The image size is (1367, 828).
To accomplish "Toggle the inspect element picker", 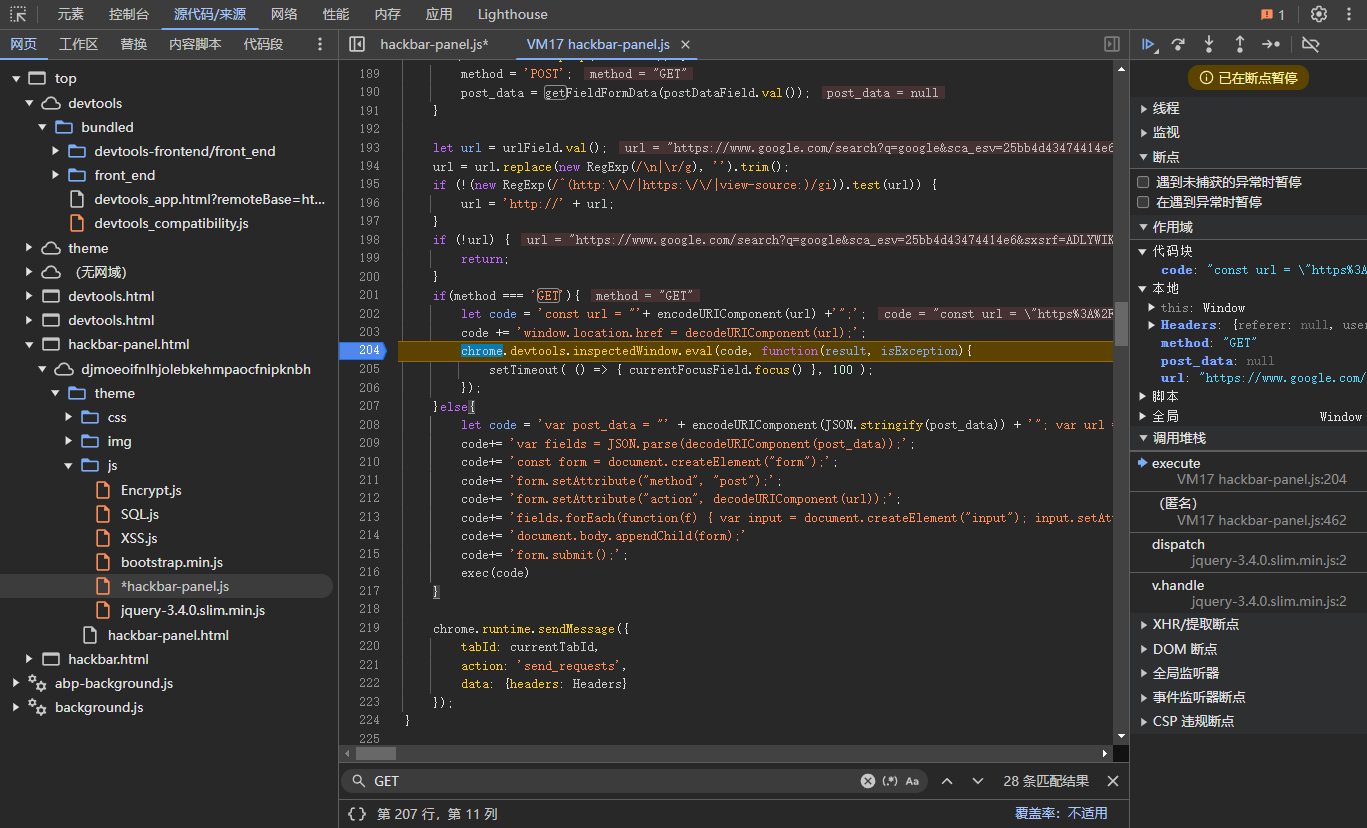I will [18, 14].
